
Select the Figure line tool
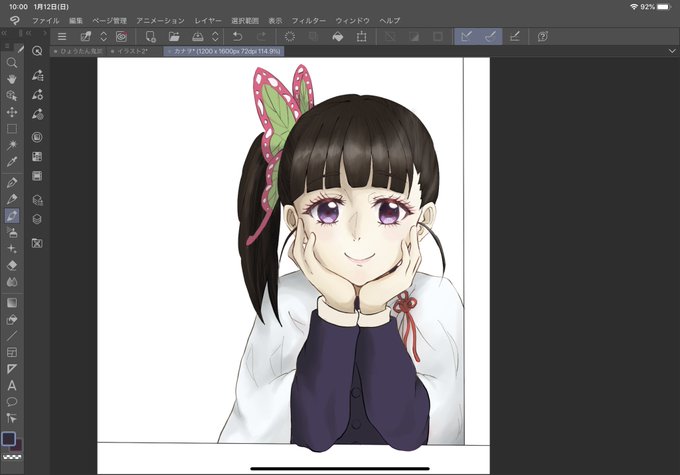click(12, 336)
